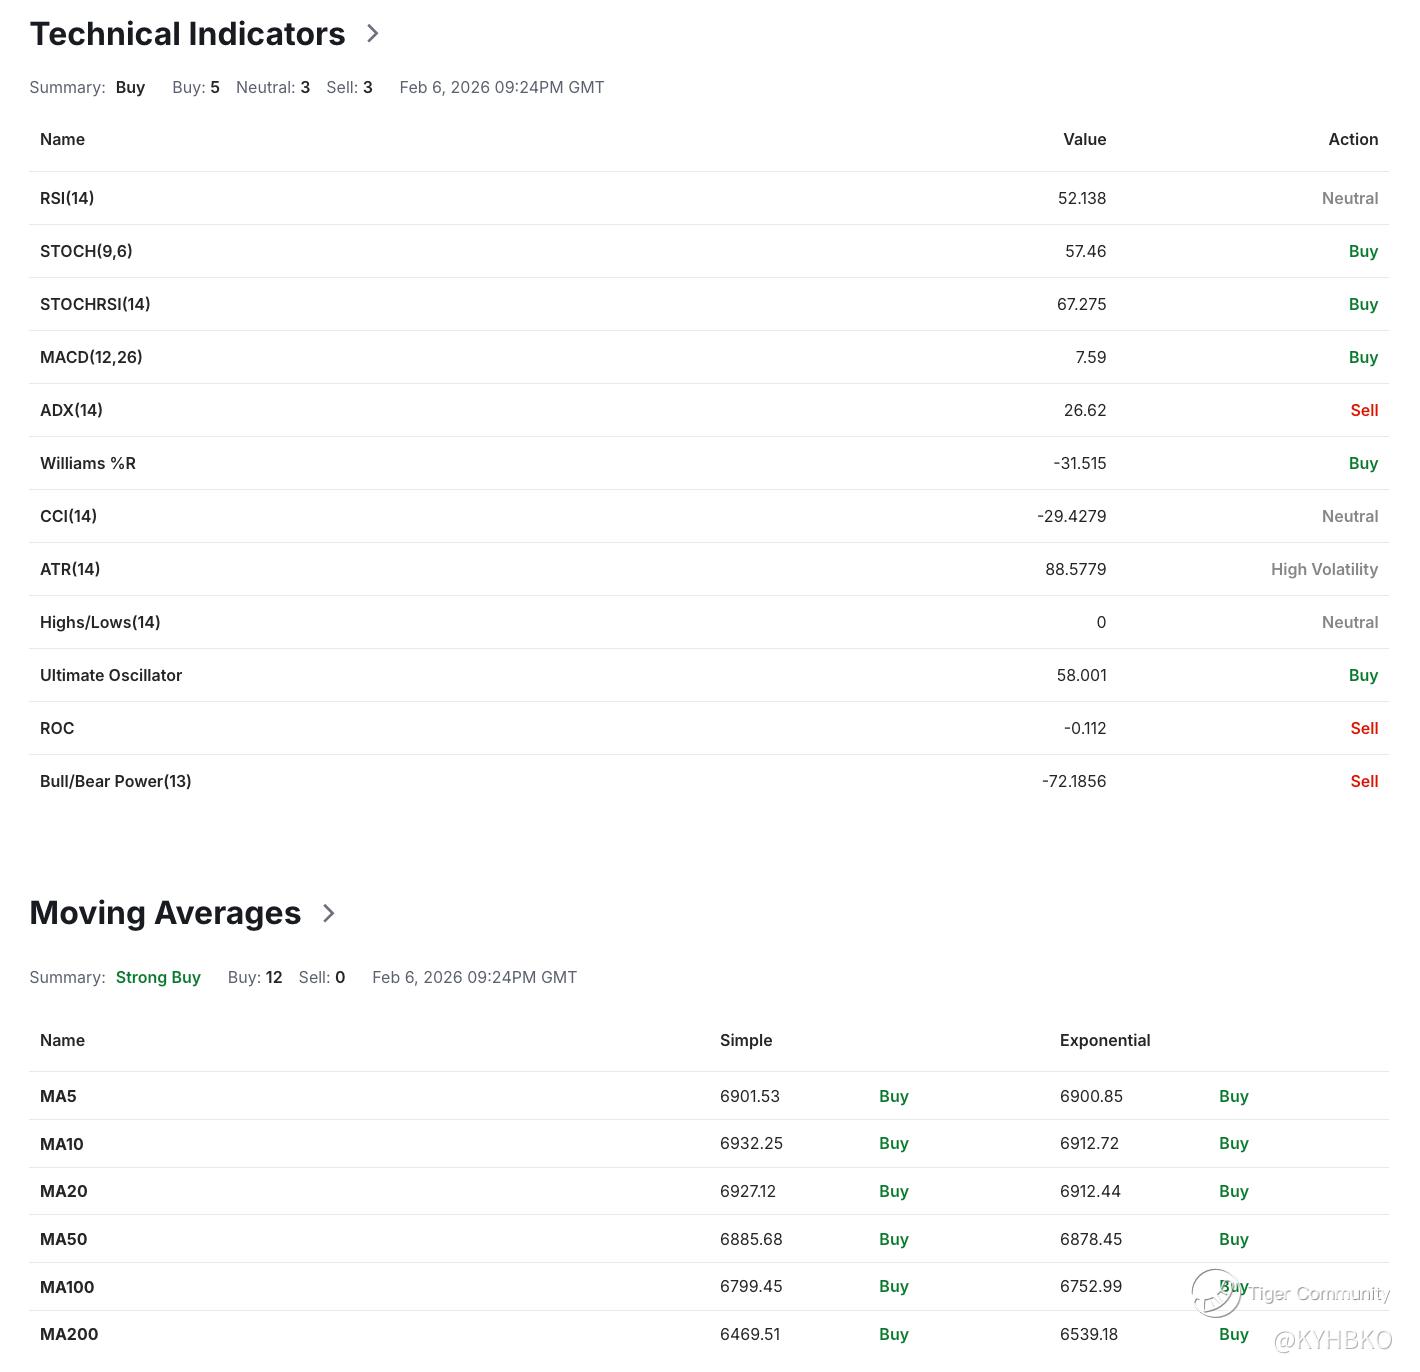Image resolution: width=1420 pixels, height=1372 pixels.
Task: Click the Simple column header
Action: (746, 1040)
